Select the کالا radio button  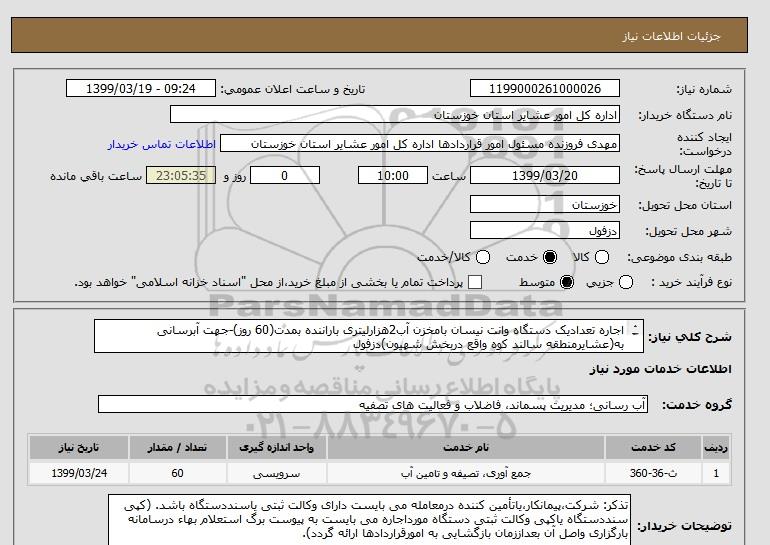click(602, 257)
